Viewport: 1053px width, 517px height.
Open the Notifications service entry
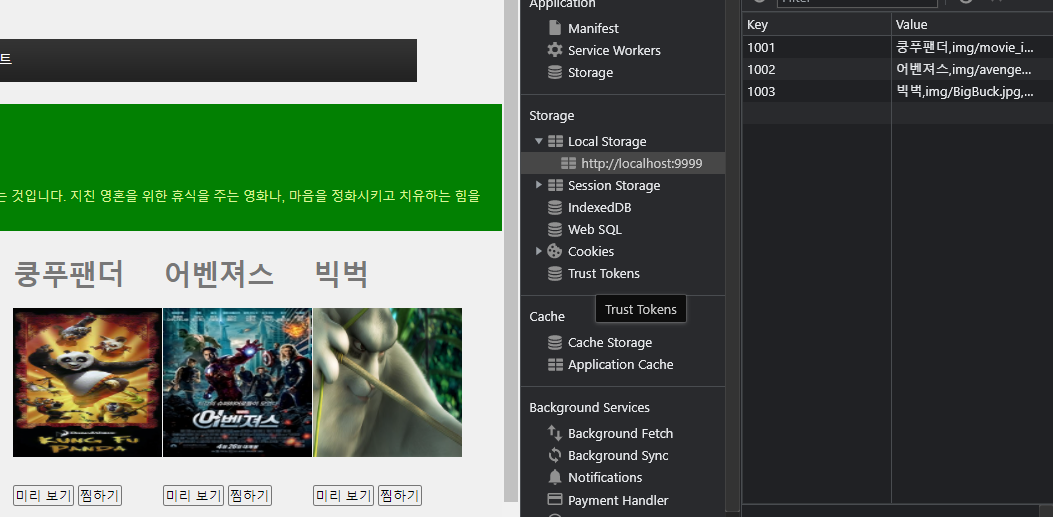pyautogui.click(x=604, y=477)
